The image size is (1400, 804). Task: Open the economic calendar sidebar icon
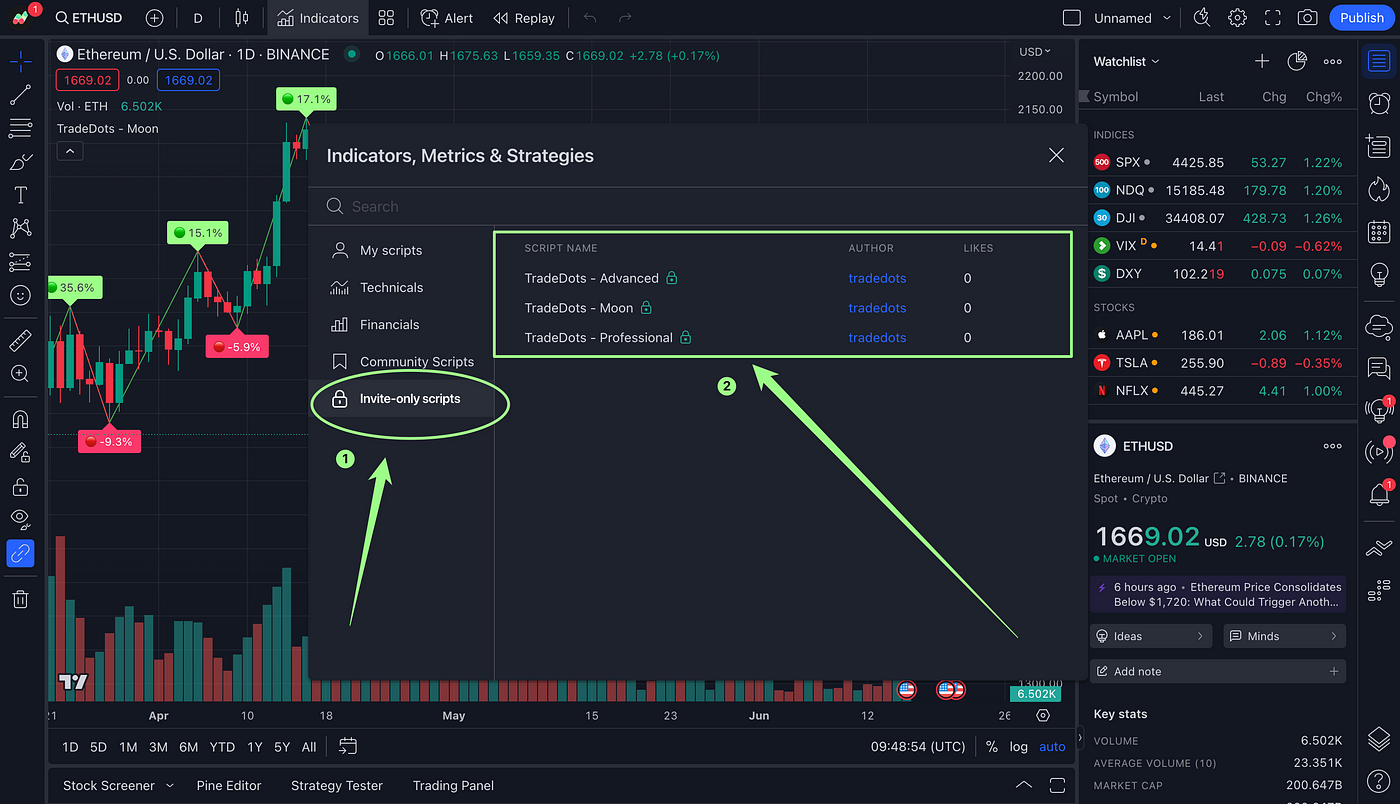click(x=1379, y=230)
